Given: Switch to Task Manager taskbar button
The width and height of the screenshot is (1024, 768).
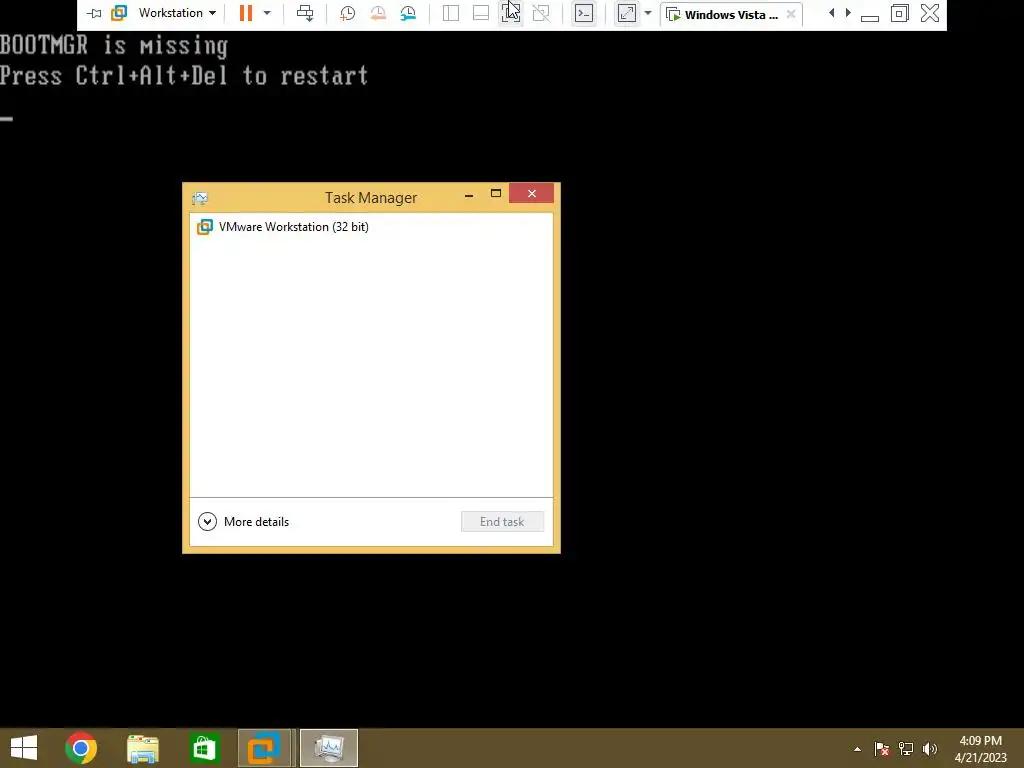Looking at the screenshot, I should 328,748.
